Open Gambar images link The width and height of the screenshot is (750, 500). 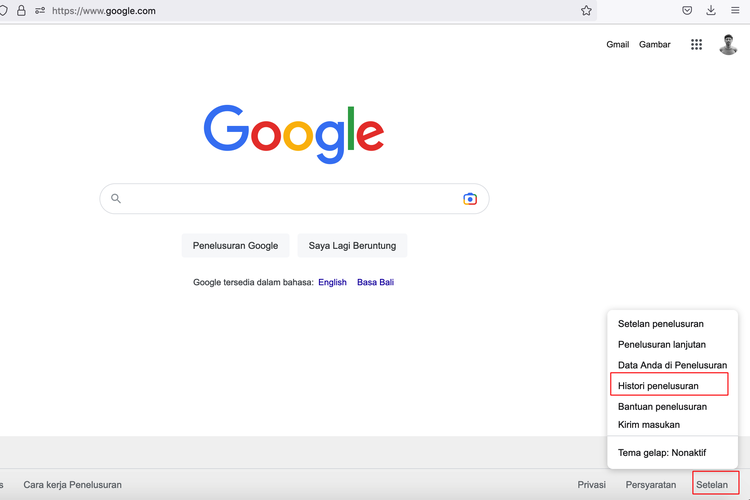click(x=654, y=44)
